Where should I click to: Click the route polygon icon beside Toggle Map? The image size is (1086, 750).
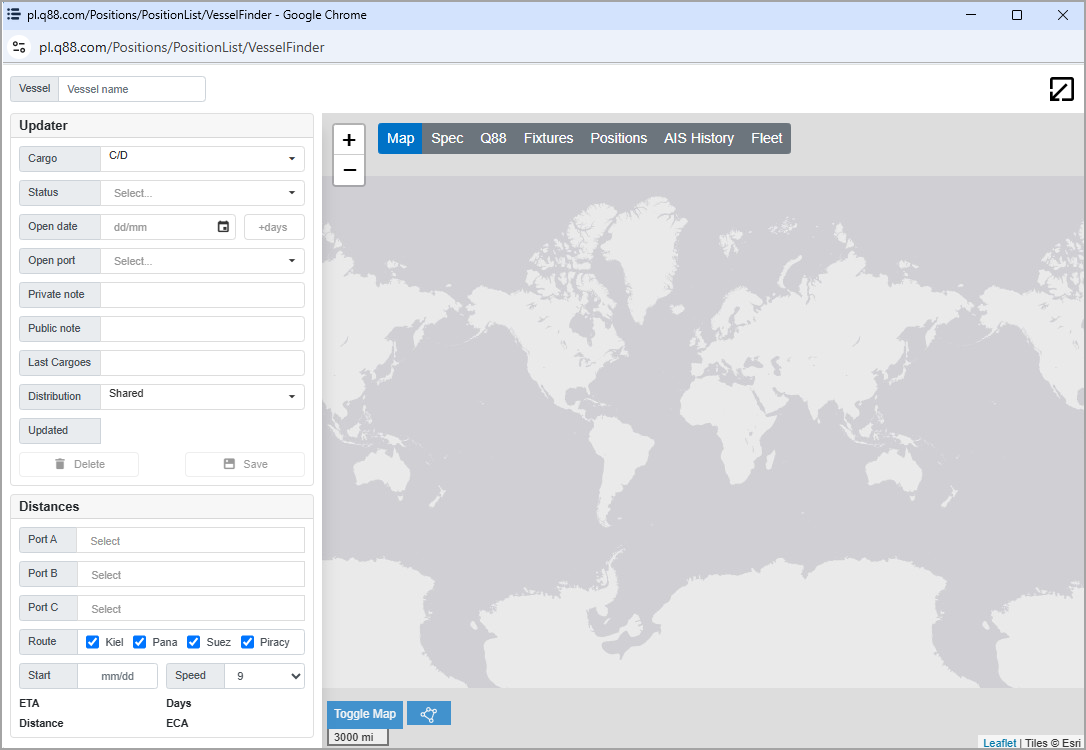tap(429, 714)
